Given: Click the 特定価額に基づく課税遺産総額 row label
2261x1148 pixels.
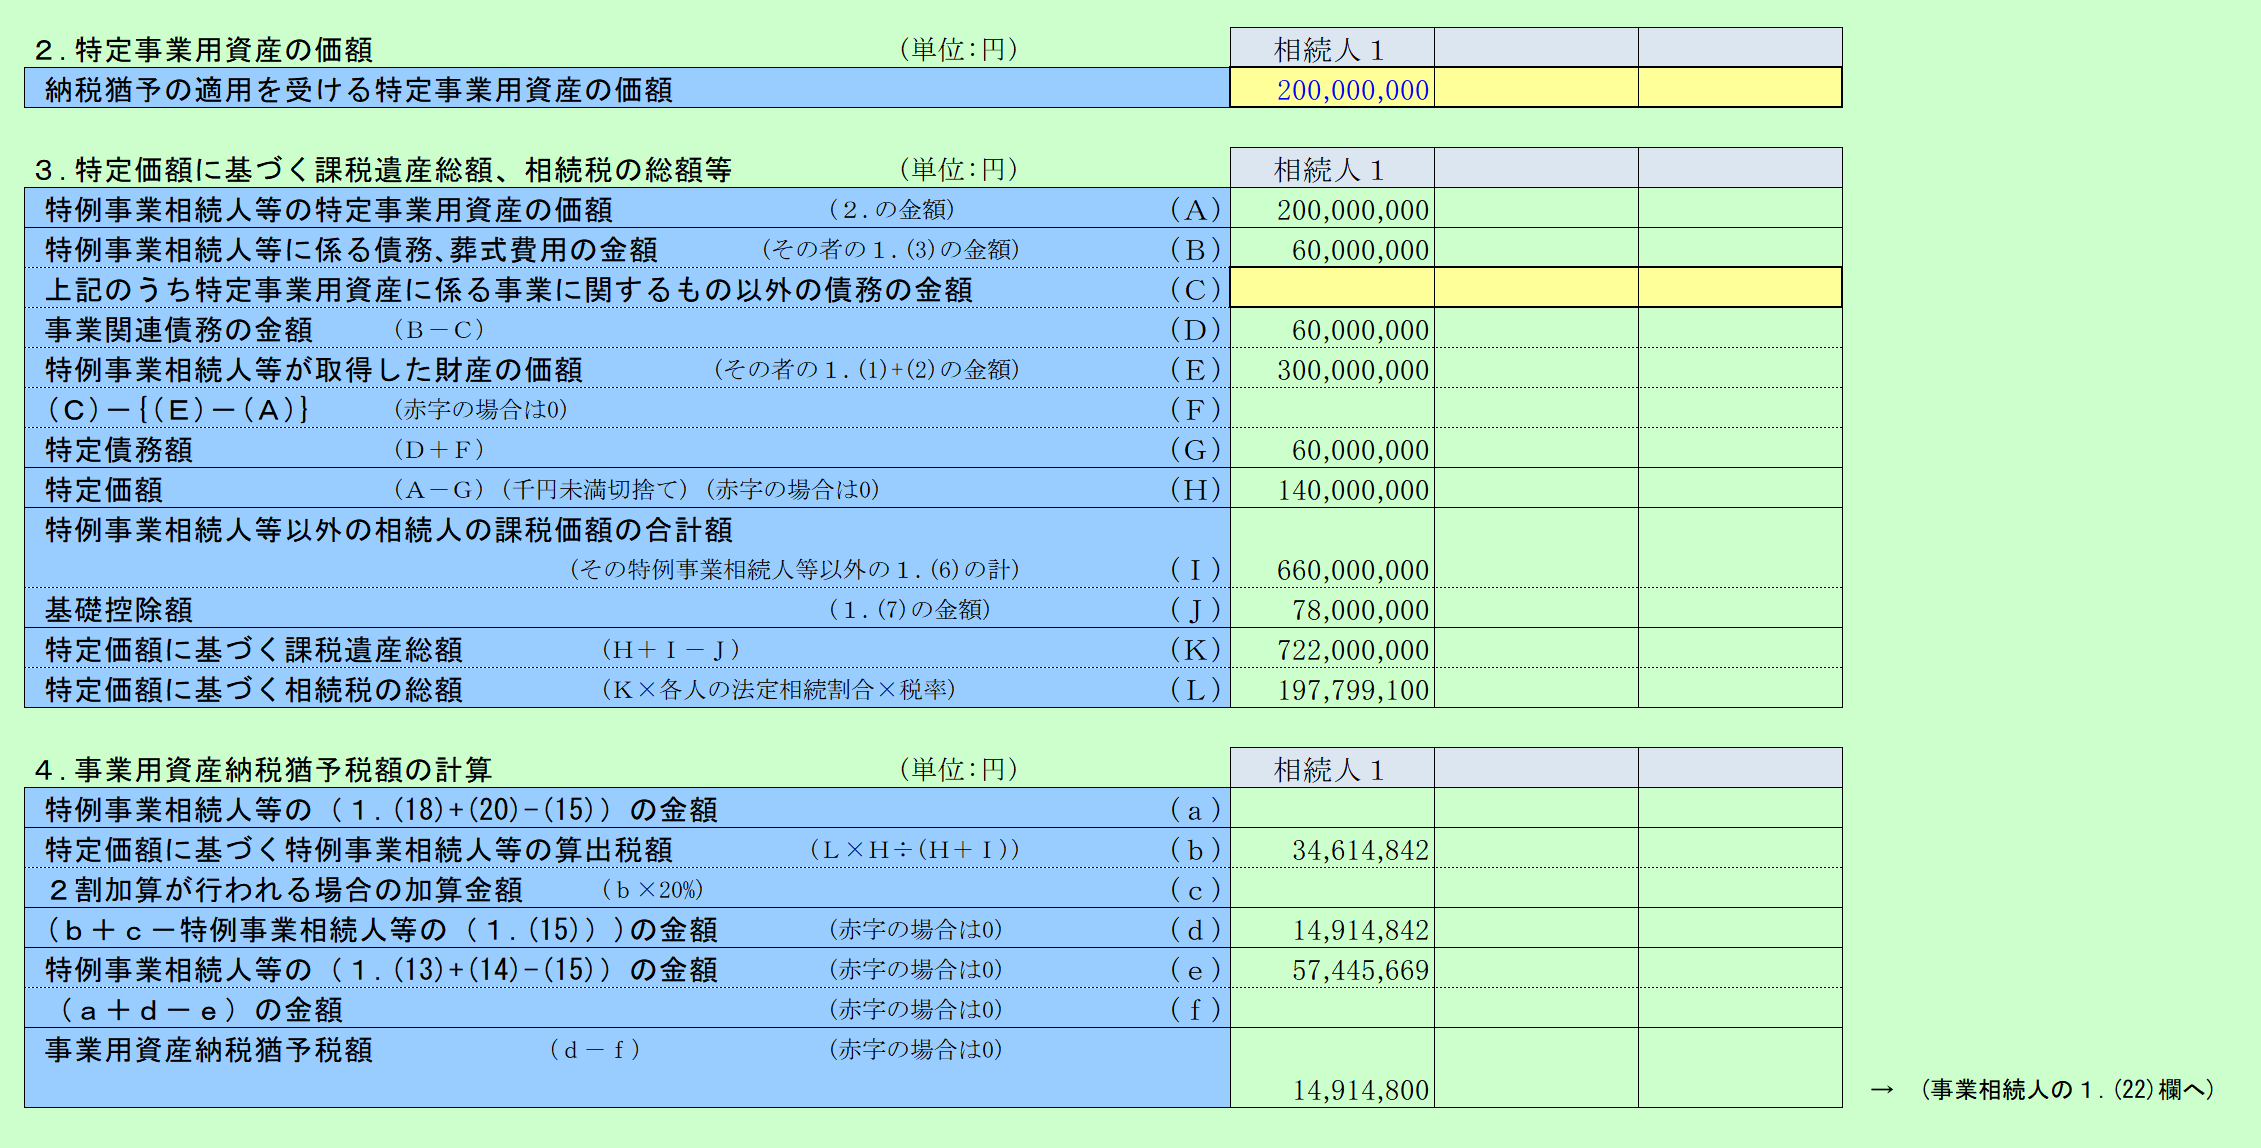Looking at the screenshot, I should pyautogui.click(x=254, y=650).
